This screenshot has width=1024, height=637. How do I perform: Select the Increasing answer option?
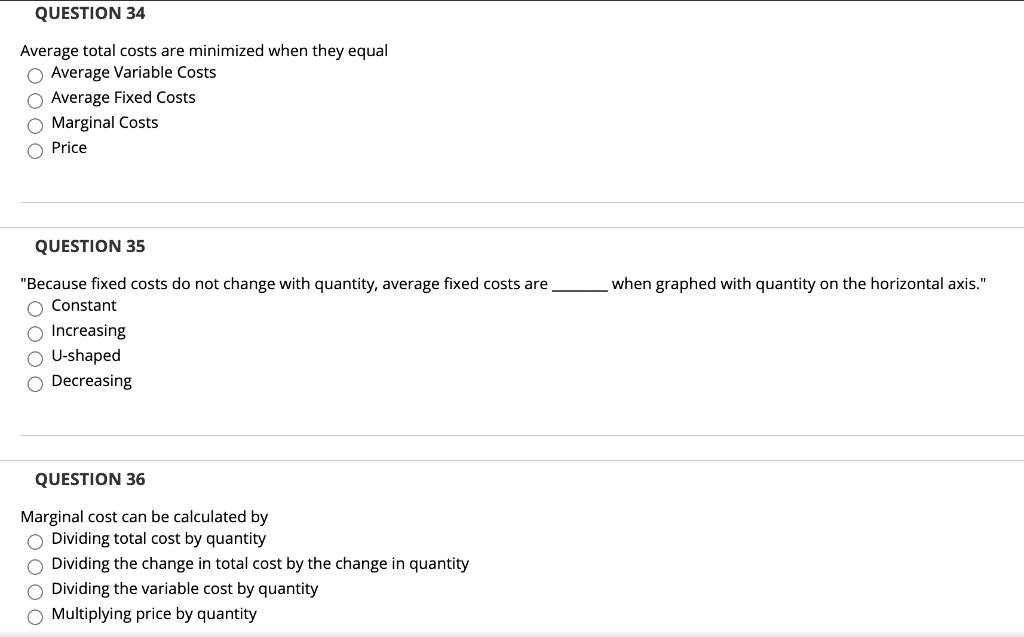tap(35, 333)
